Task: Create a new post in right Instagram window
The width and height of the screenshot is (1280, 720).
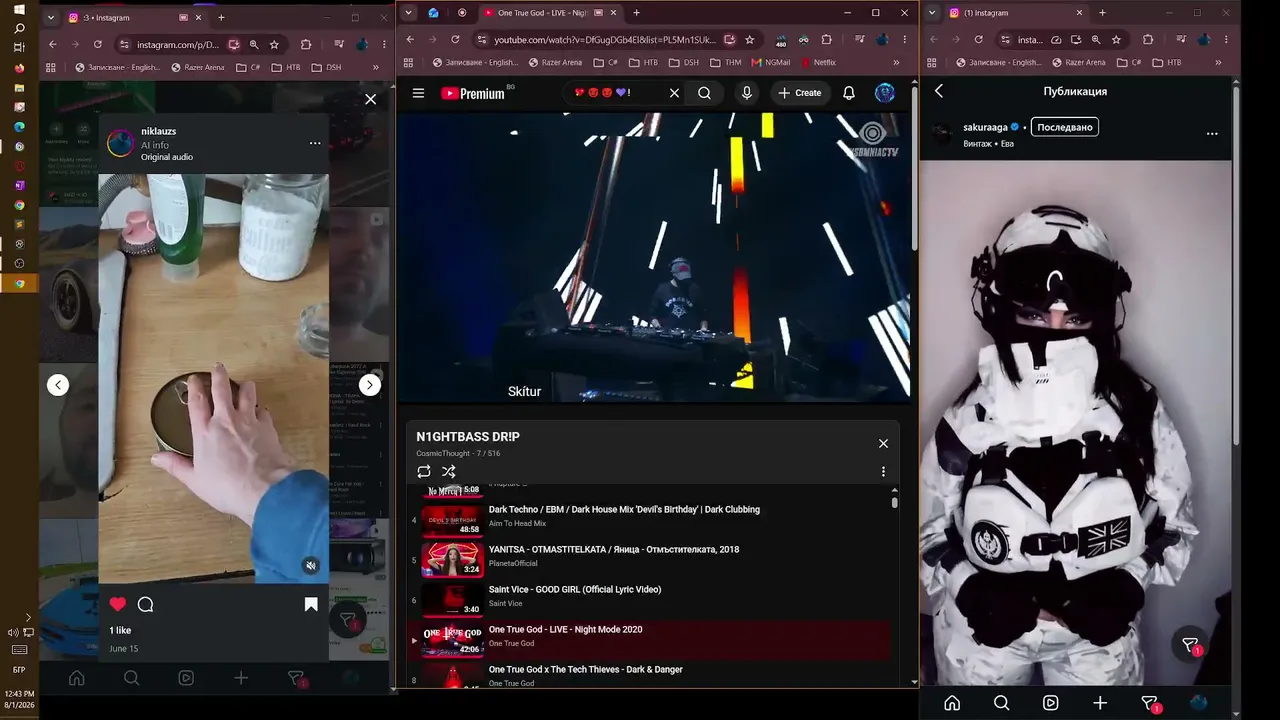Action: point(1100,703)
